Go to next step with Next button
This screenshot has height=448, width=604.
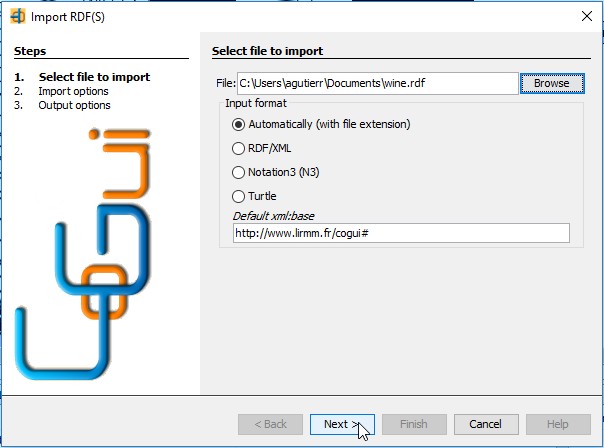point(342,424)
